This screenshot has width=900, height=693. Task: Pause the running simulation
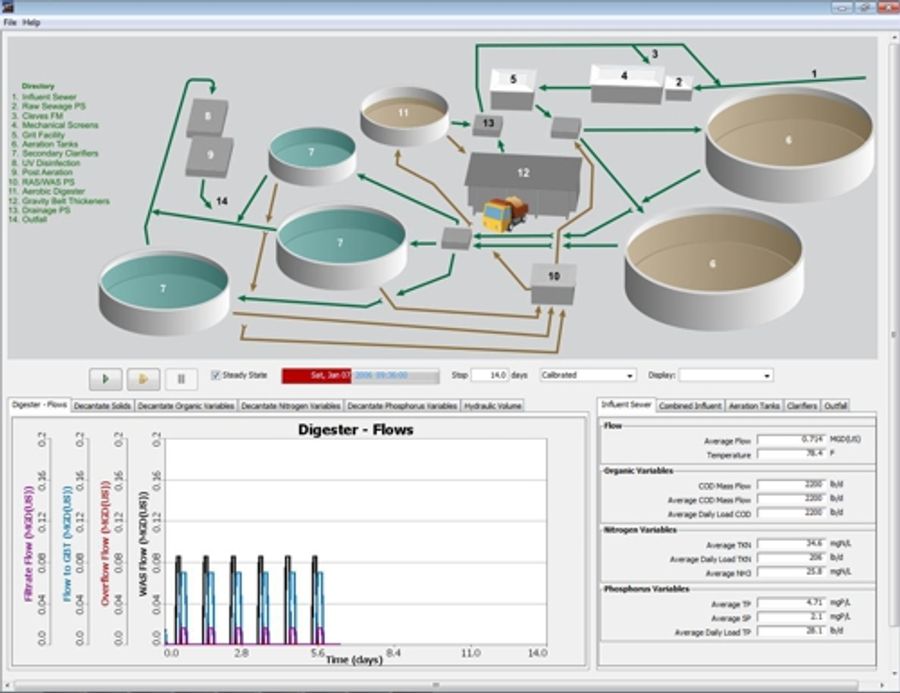(180, 377)
